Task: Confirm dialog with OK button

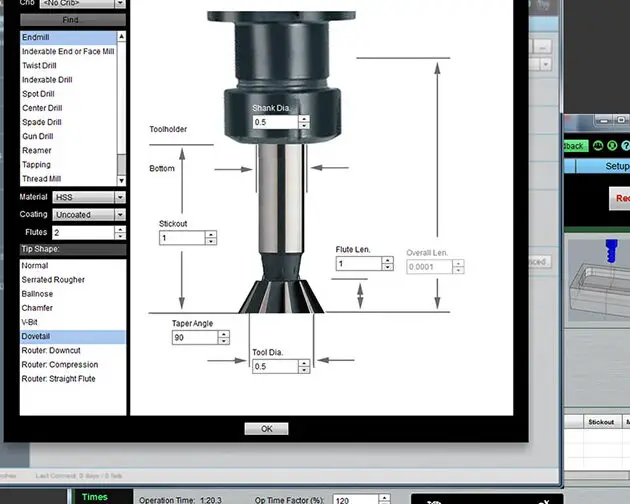Action: click(266, 429)
